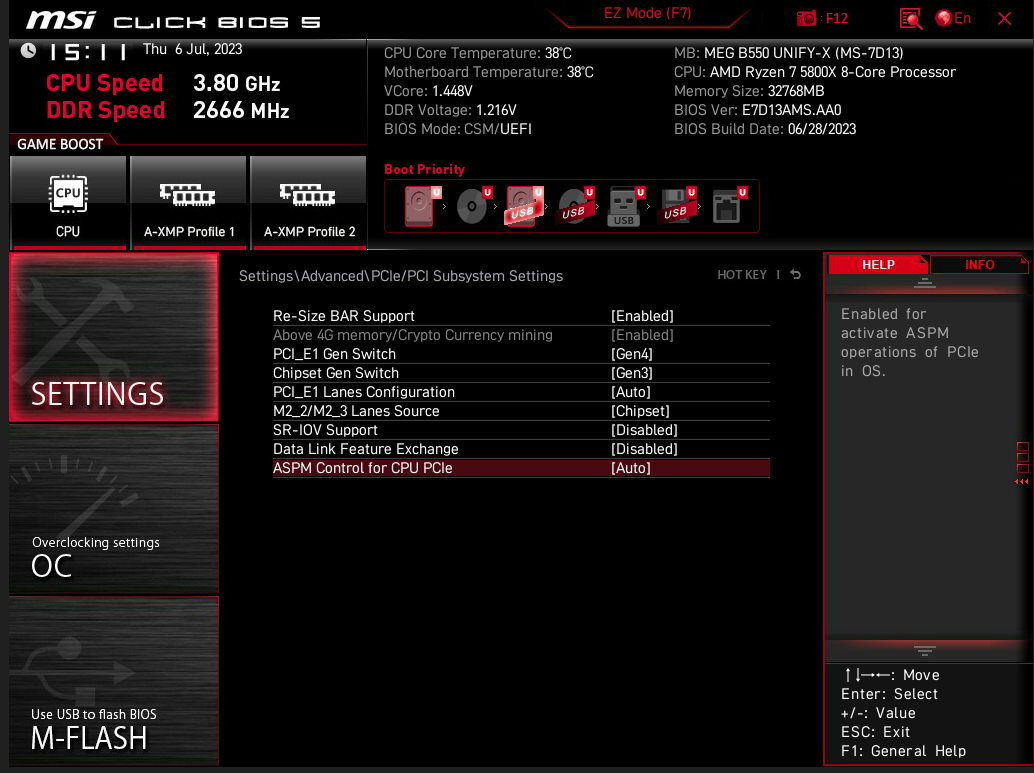Open the SETTINGS section
1034x773 pixels.
pyautogui.click(x=114, y=338)
